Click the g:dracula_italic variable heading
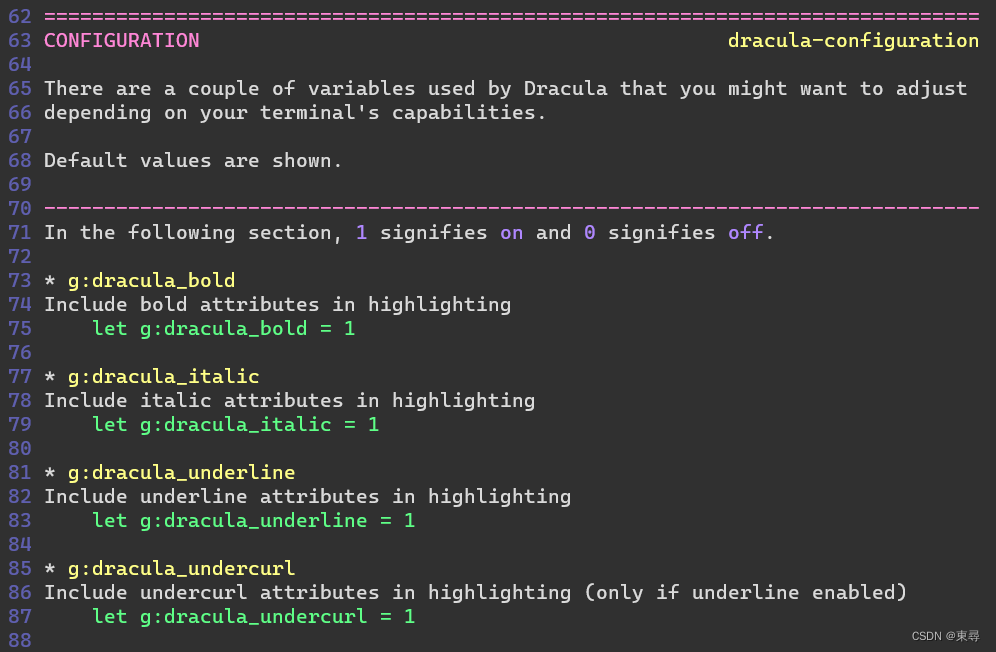996x652 pixels. click(x=163, y=377)
